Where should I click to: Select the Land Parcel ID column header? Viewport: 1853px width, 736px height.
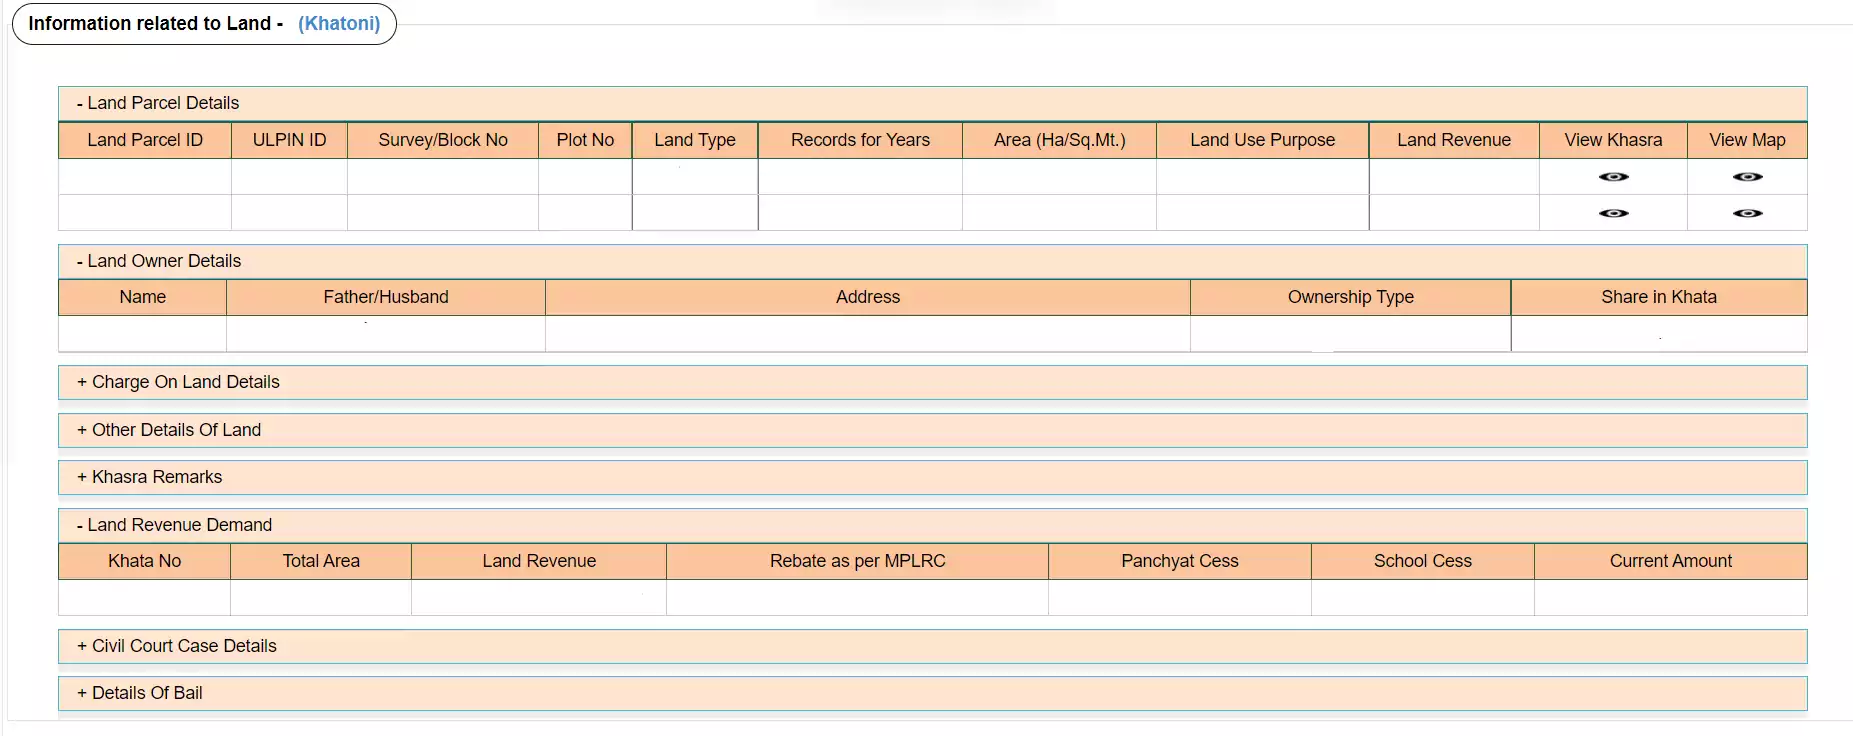(145, 140)
